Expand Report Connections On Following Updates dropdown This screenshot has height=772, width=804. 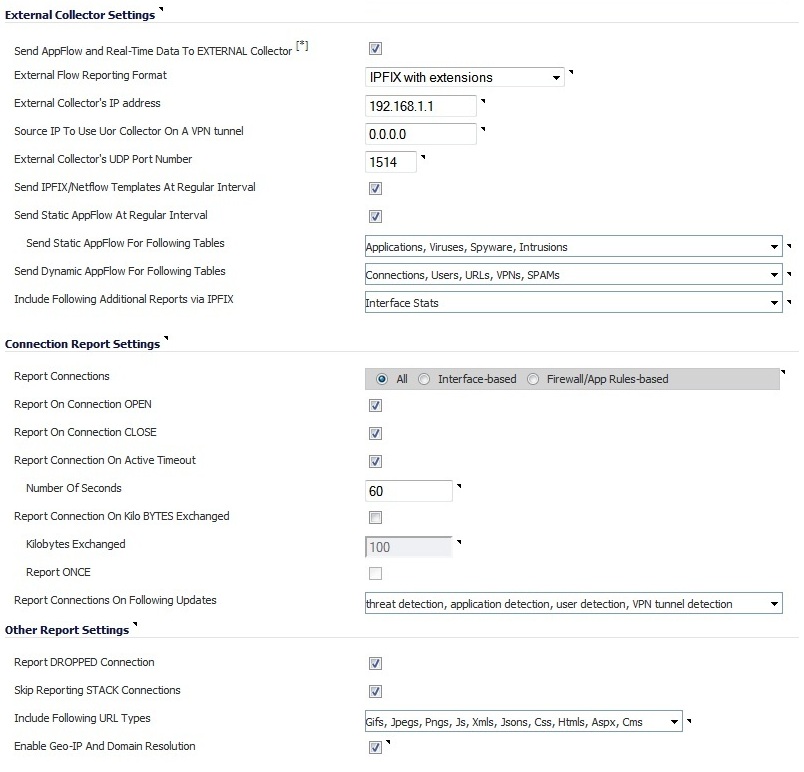point(573,604)
